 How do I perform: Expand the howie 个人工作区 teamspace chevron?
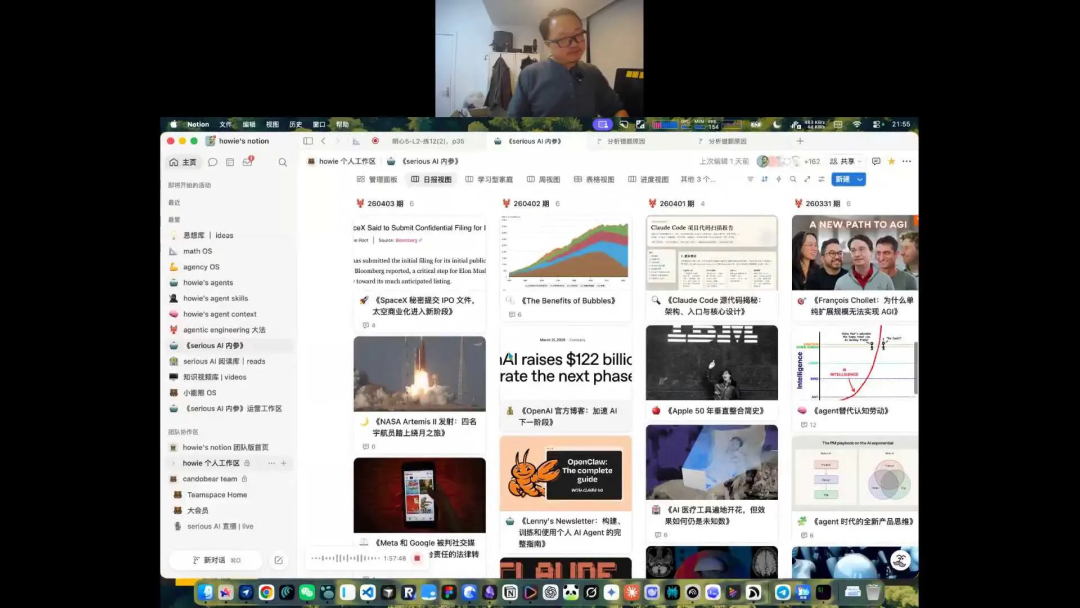click(173, 463)
